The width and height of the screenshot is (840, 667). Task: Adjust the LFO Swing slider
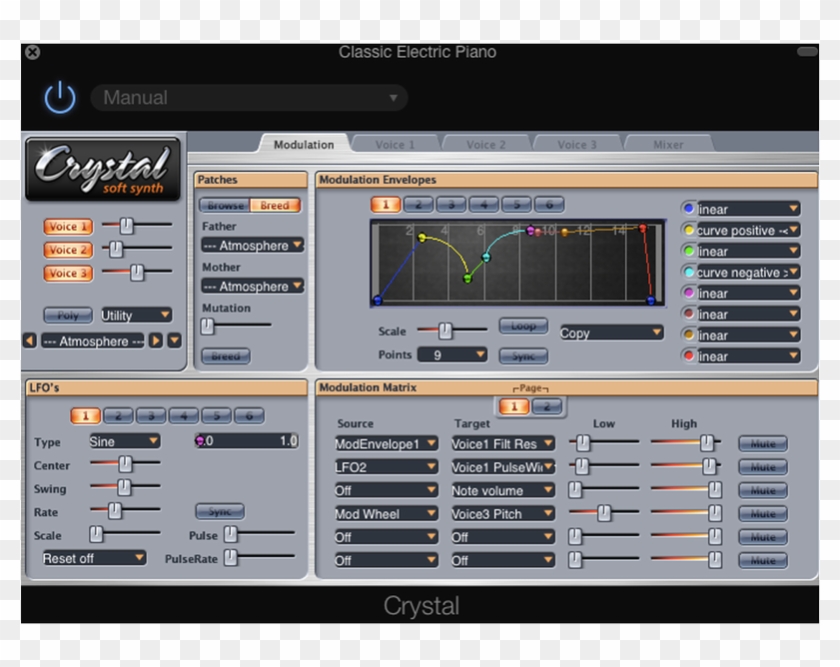click(125, 486)
